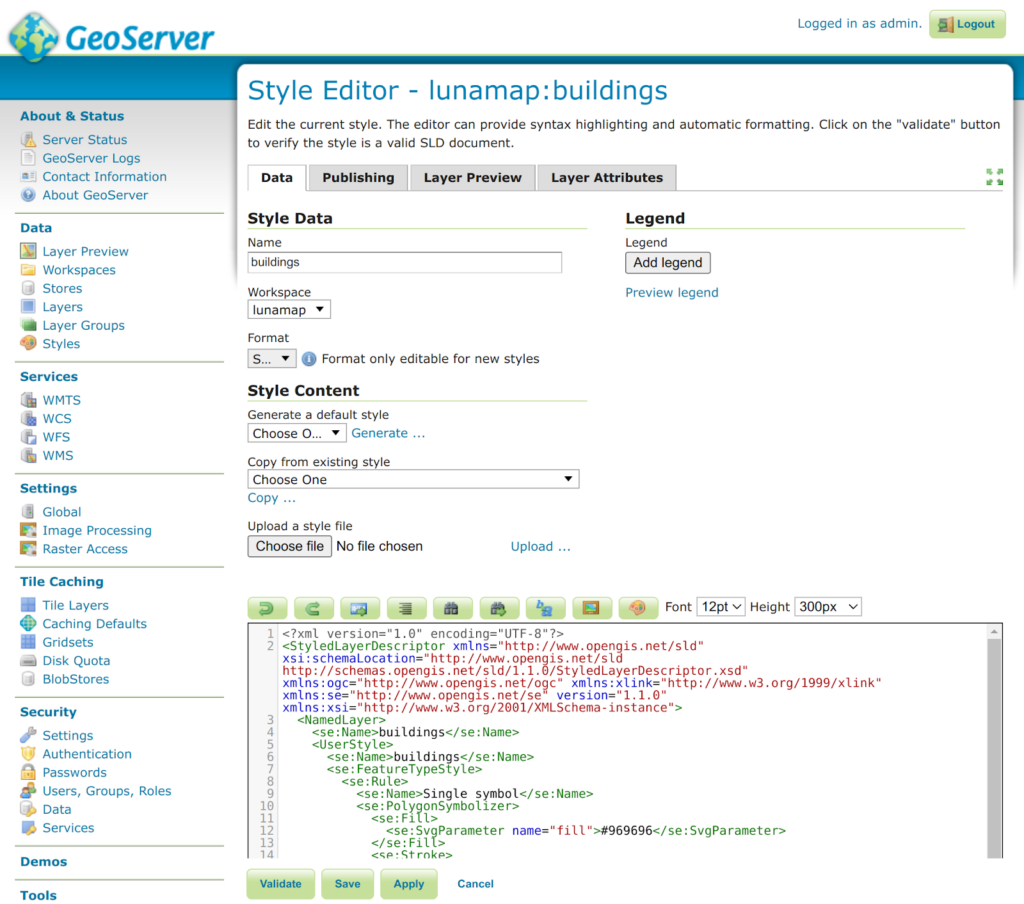Open the Workspace dropdown showing lunamap
The height and width of the screenshot is (904, 1024).
(289, 310)
